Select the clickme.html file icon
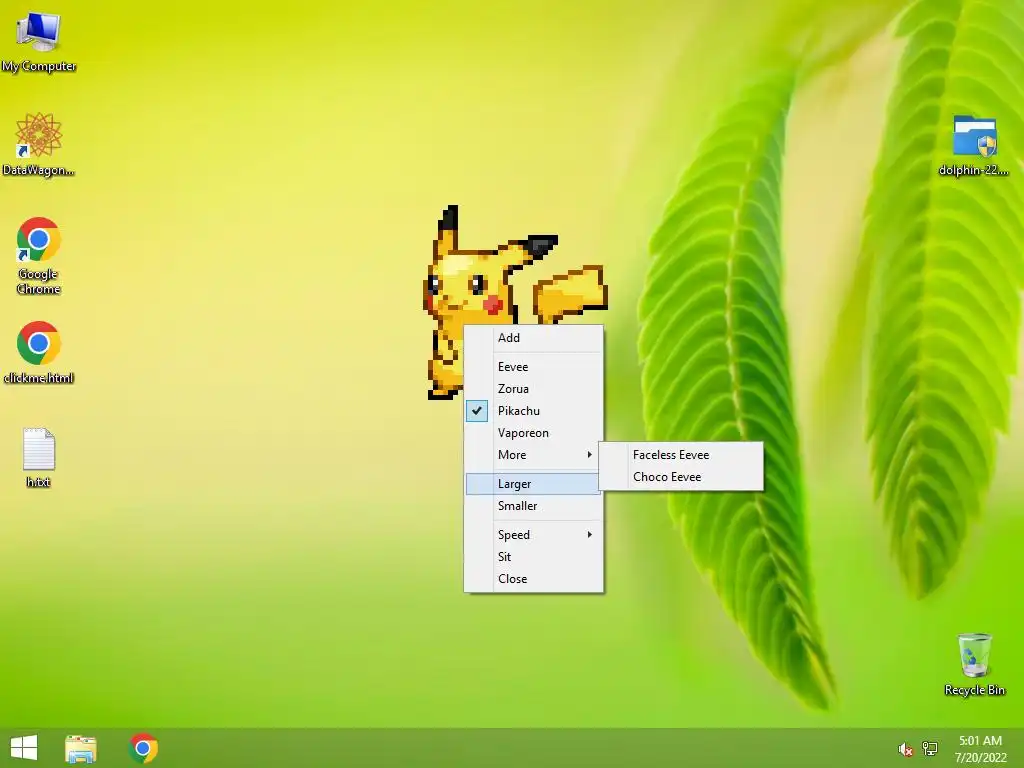This screenshot has height=768, width=1024. click(39, 352)
